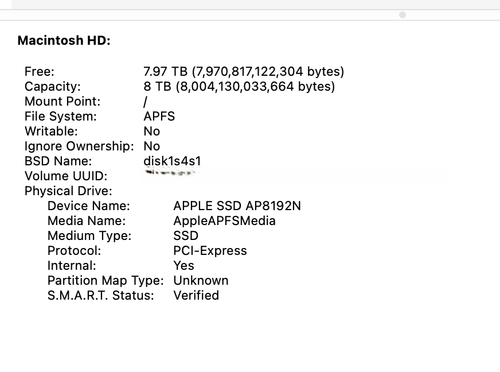Image resolution: width=500 pixels, height=372 pixels.
Task: Select the "S.M.A.R.T. Status:" label
Action: 101,295
